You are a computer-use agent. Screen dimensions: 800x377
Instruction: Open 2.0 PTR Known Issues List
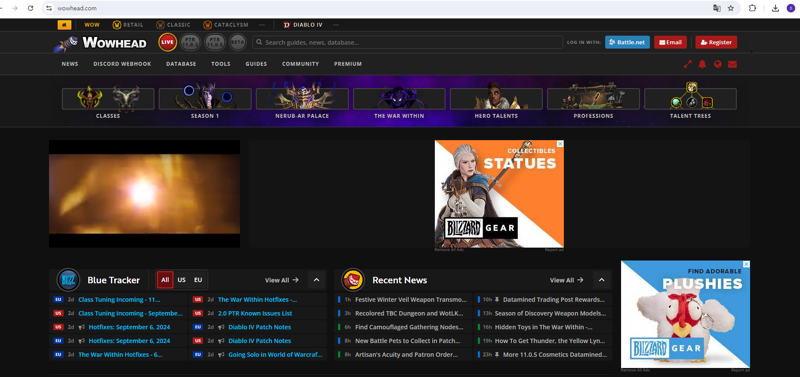pos(255,313)
